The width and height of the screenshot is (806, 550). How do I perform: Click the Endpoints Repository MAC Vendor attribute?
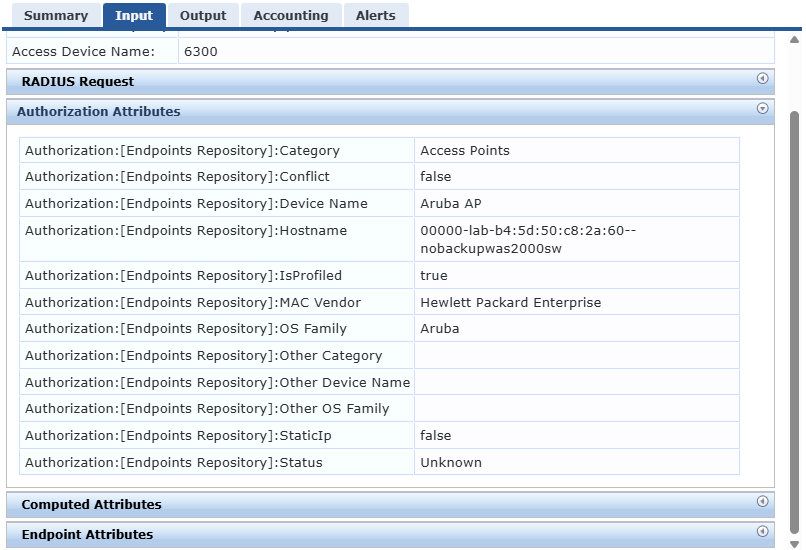[x=193, y=302]
